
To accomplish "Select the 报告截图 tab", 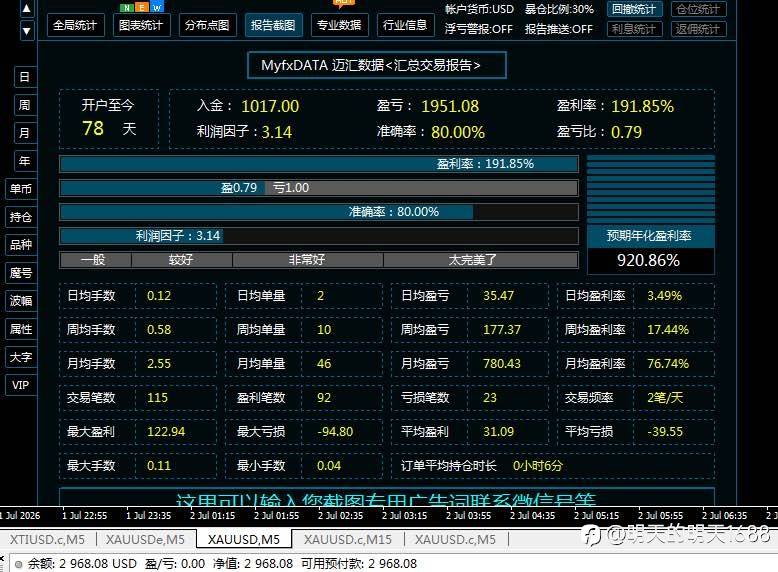I will coord(273,25).
